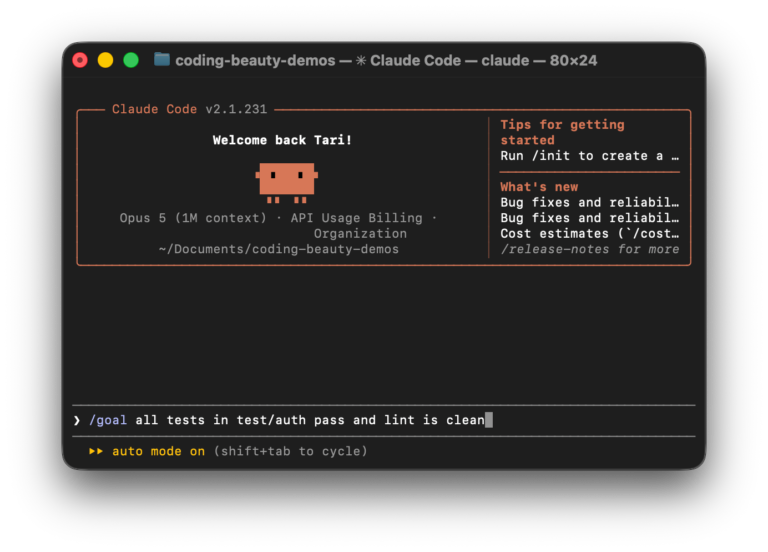768x552 pixels.
Task: Click the auto mode double-arrow icon
Action: point(96,451)
